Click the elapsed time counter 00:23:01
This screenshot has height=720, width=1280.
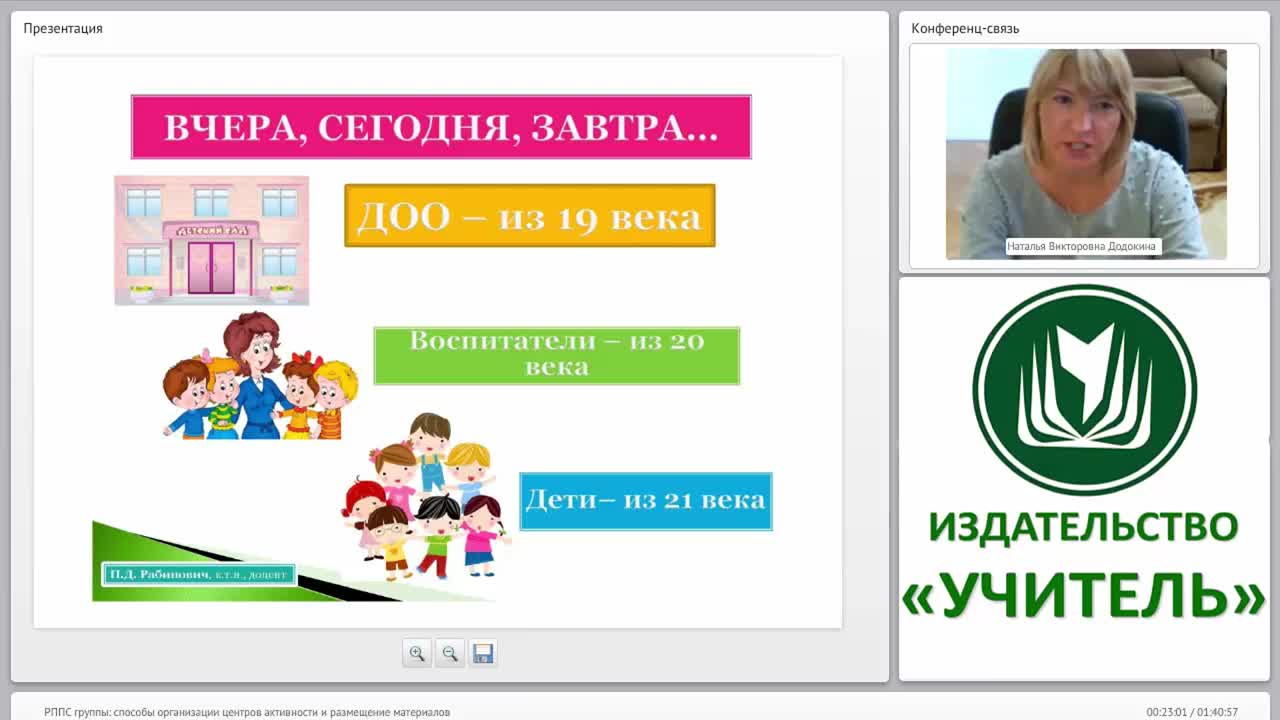pyautogui.click(x=1166, y=712)
